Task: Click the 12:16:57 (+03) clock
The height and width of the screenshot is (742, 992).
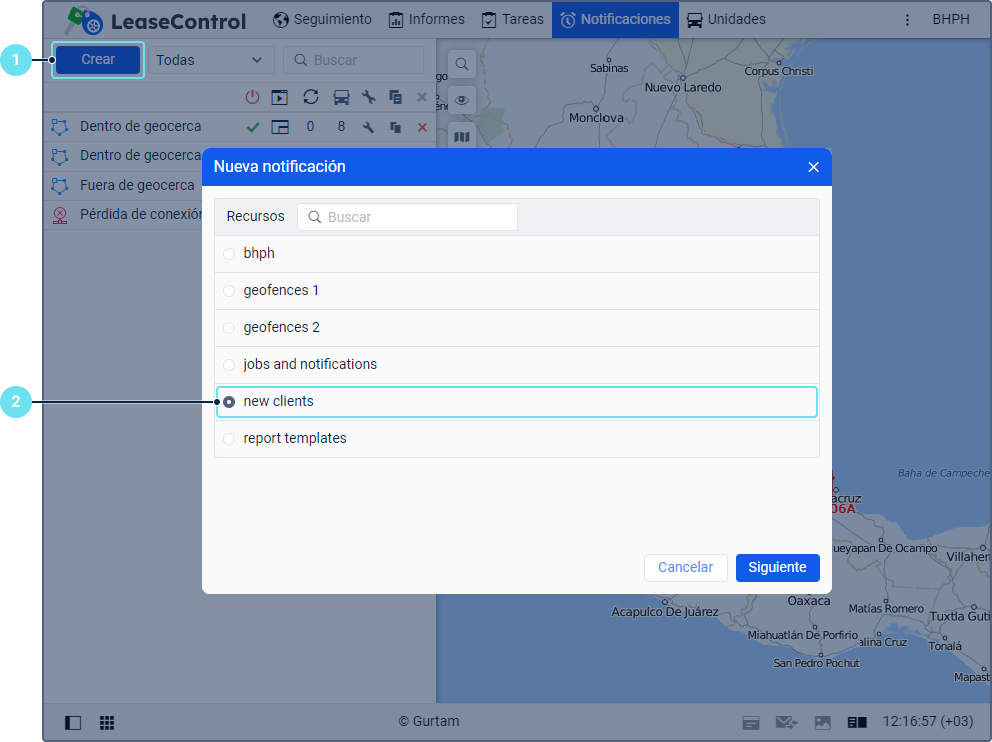Action: click(x=927, y=721)
